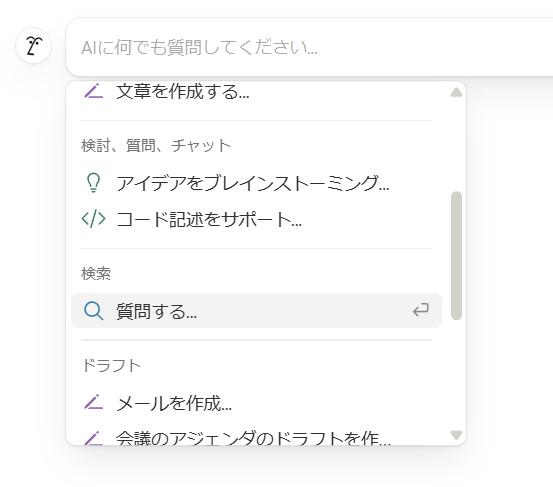
Task: Click the pencil icon beside 会議のアジェンダ
Action: (93, 438)
